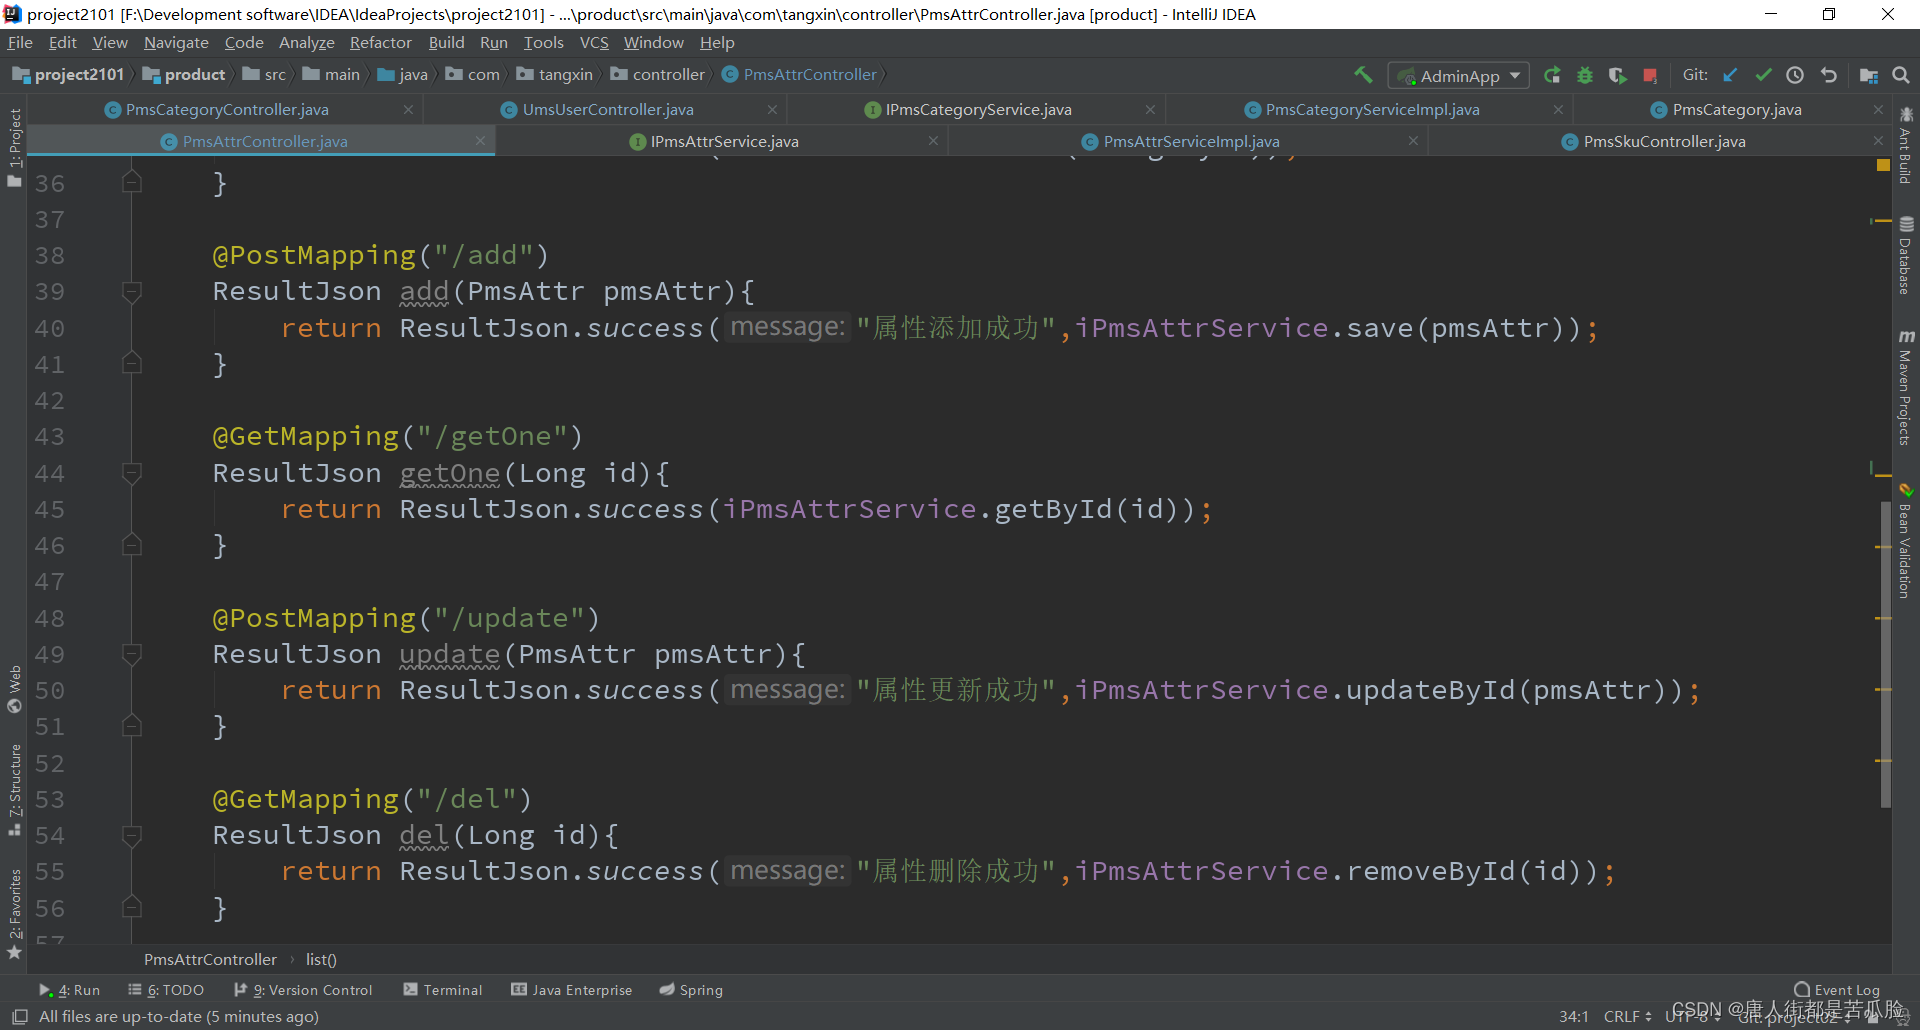The width and height of the screenshot is (1920, 1030).
Task: Click the fold end marker at line 56
Action: 131,907
